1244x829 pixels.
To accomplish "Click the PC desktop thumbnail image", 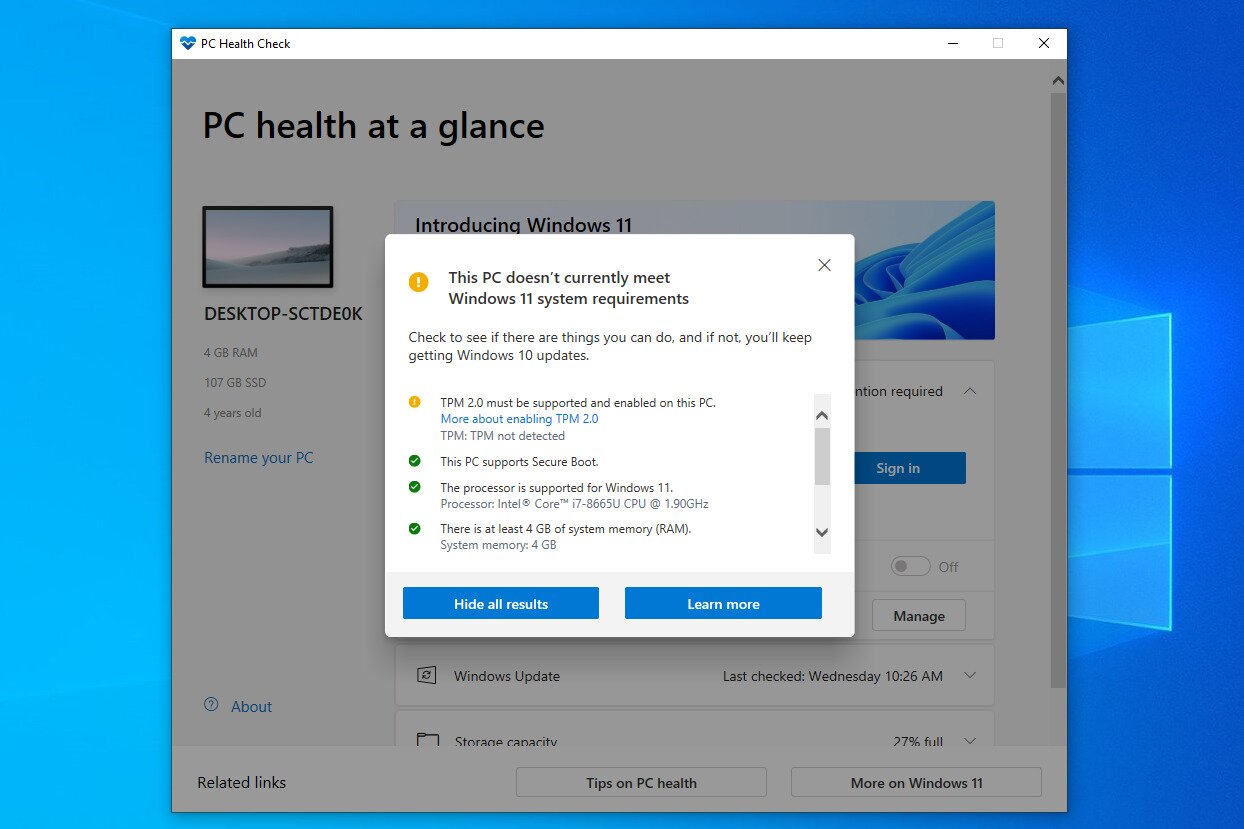I will 268,247.
